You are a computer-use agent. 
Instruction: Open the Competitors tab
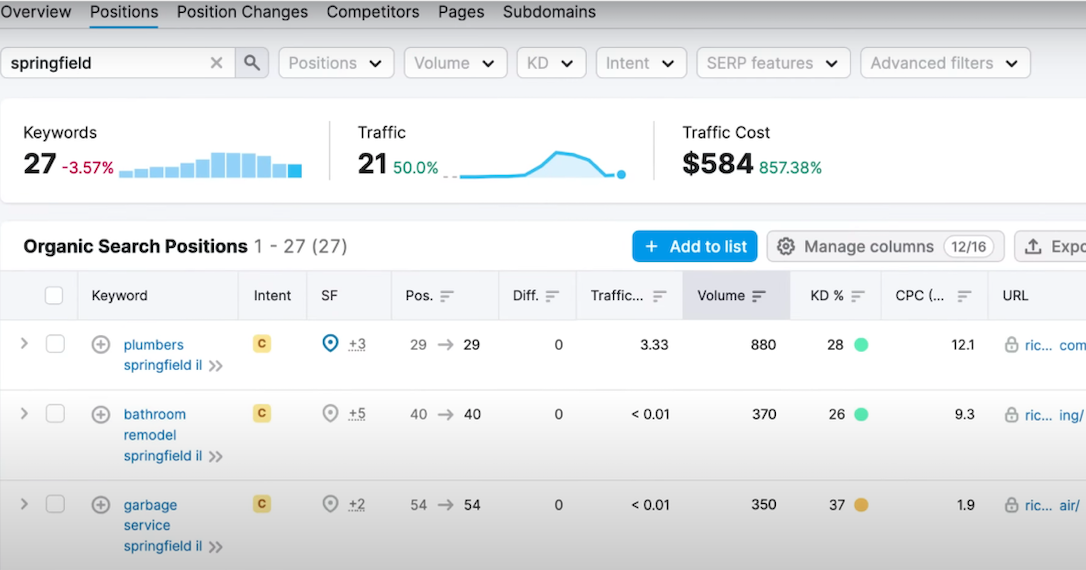(x=373, y=12)
